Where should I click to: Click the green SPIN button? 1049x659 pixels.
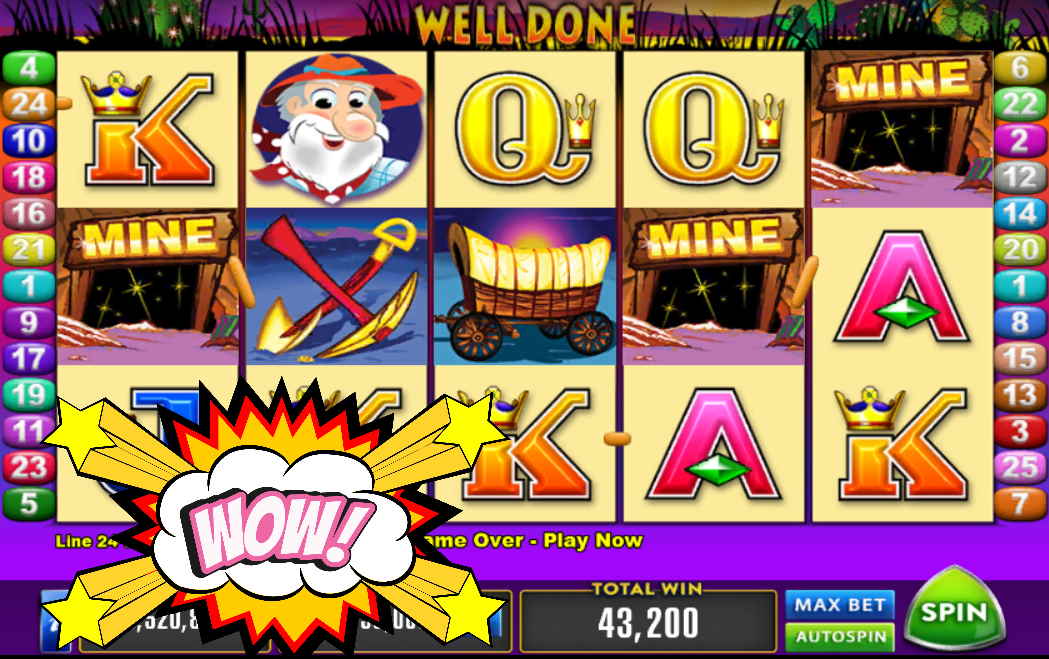tap(954, 610)
